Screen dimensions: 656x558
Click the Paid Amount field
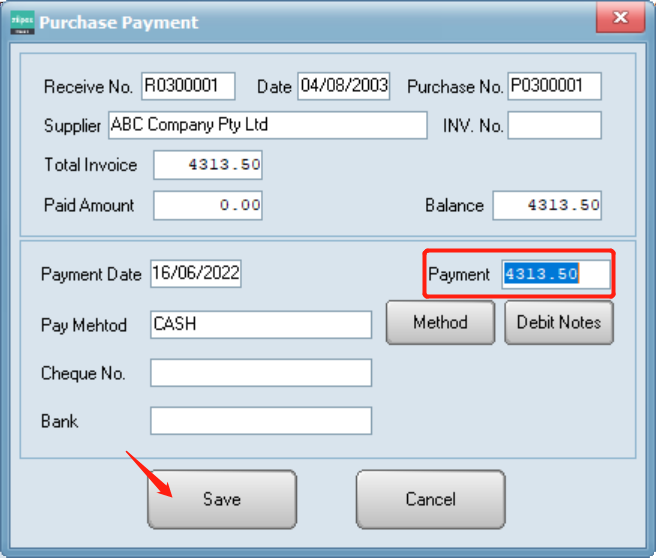point(208,206)
